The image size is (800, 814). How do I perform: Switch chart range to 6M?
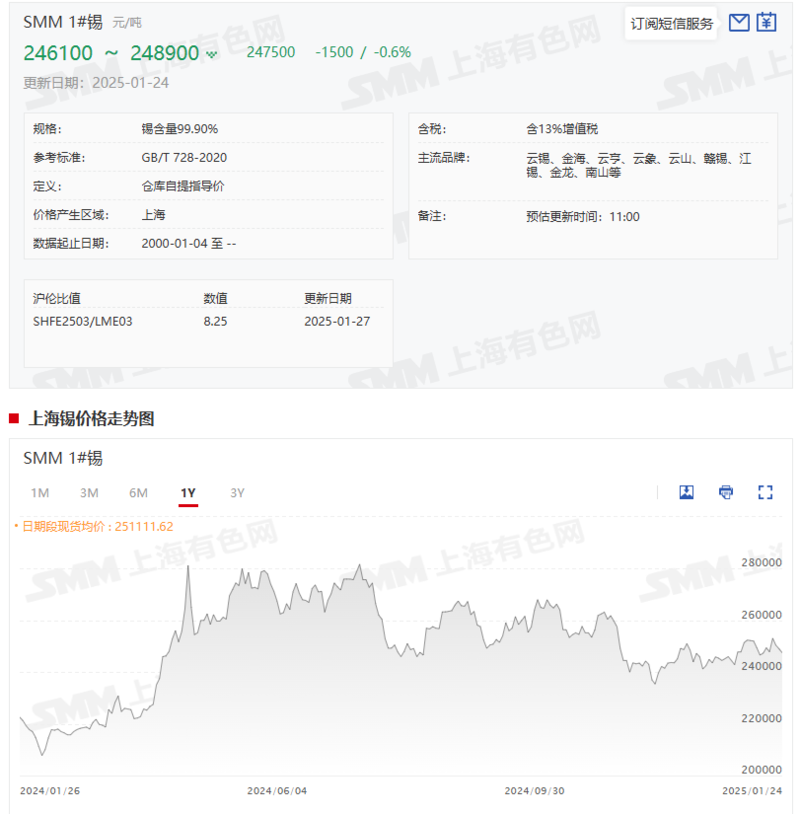(139, 493)
